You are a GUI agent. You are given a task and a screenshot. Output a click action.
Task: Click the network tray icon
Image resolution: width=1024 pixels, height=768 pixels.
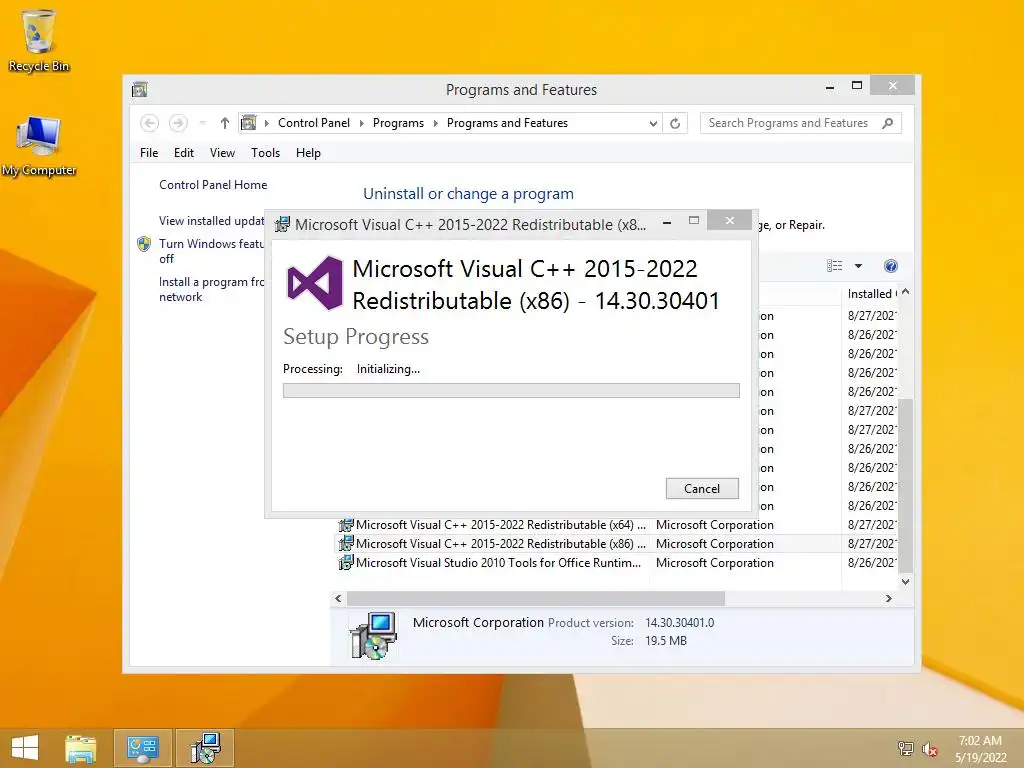(x=905, y=748)
